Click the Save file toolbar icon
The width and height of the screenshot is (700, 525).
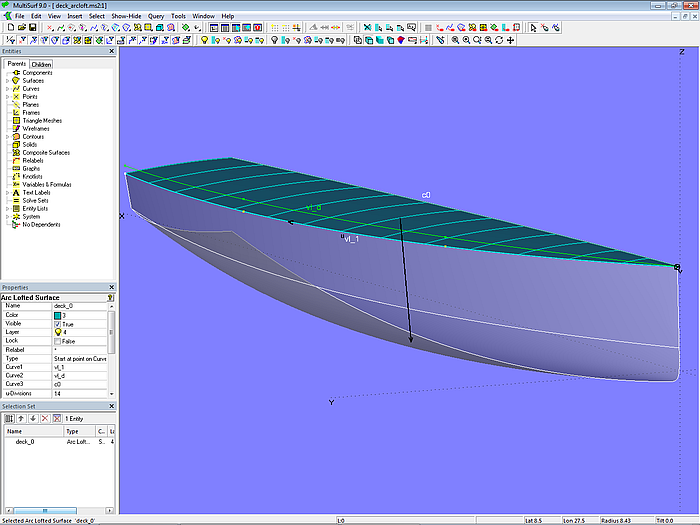point(33,28)
